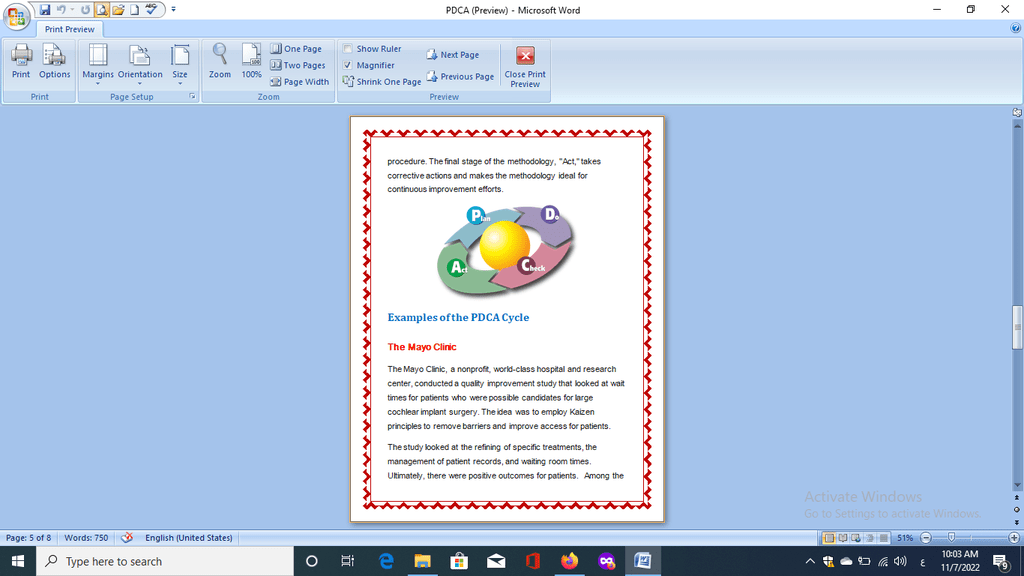
Task: Click the proofing errors status icon
Action: point(127,537)
